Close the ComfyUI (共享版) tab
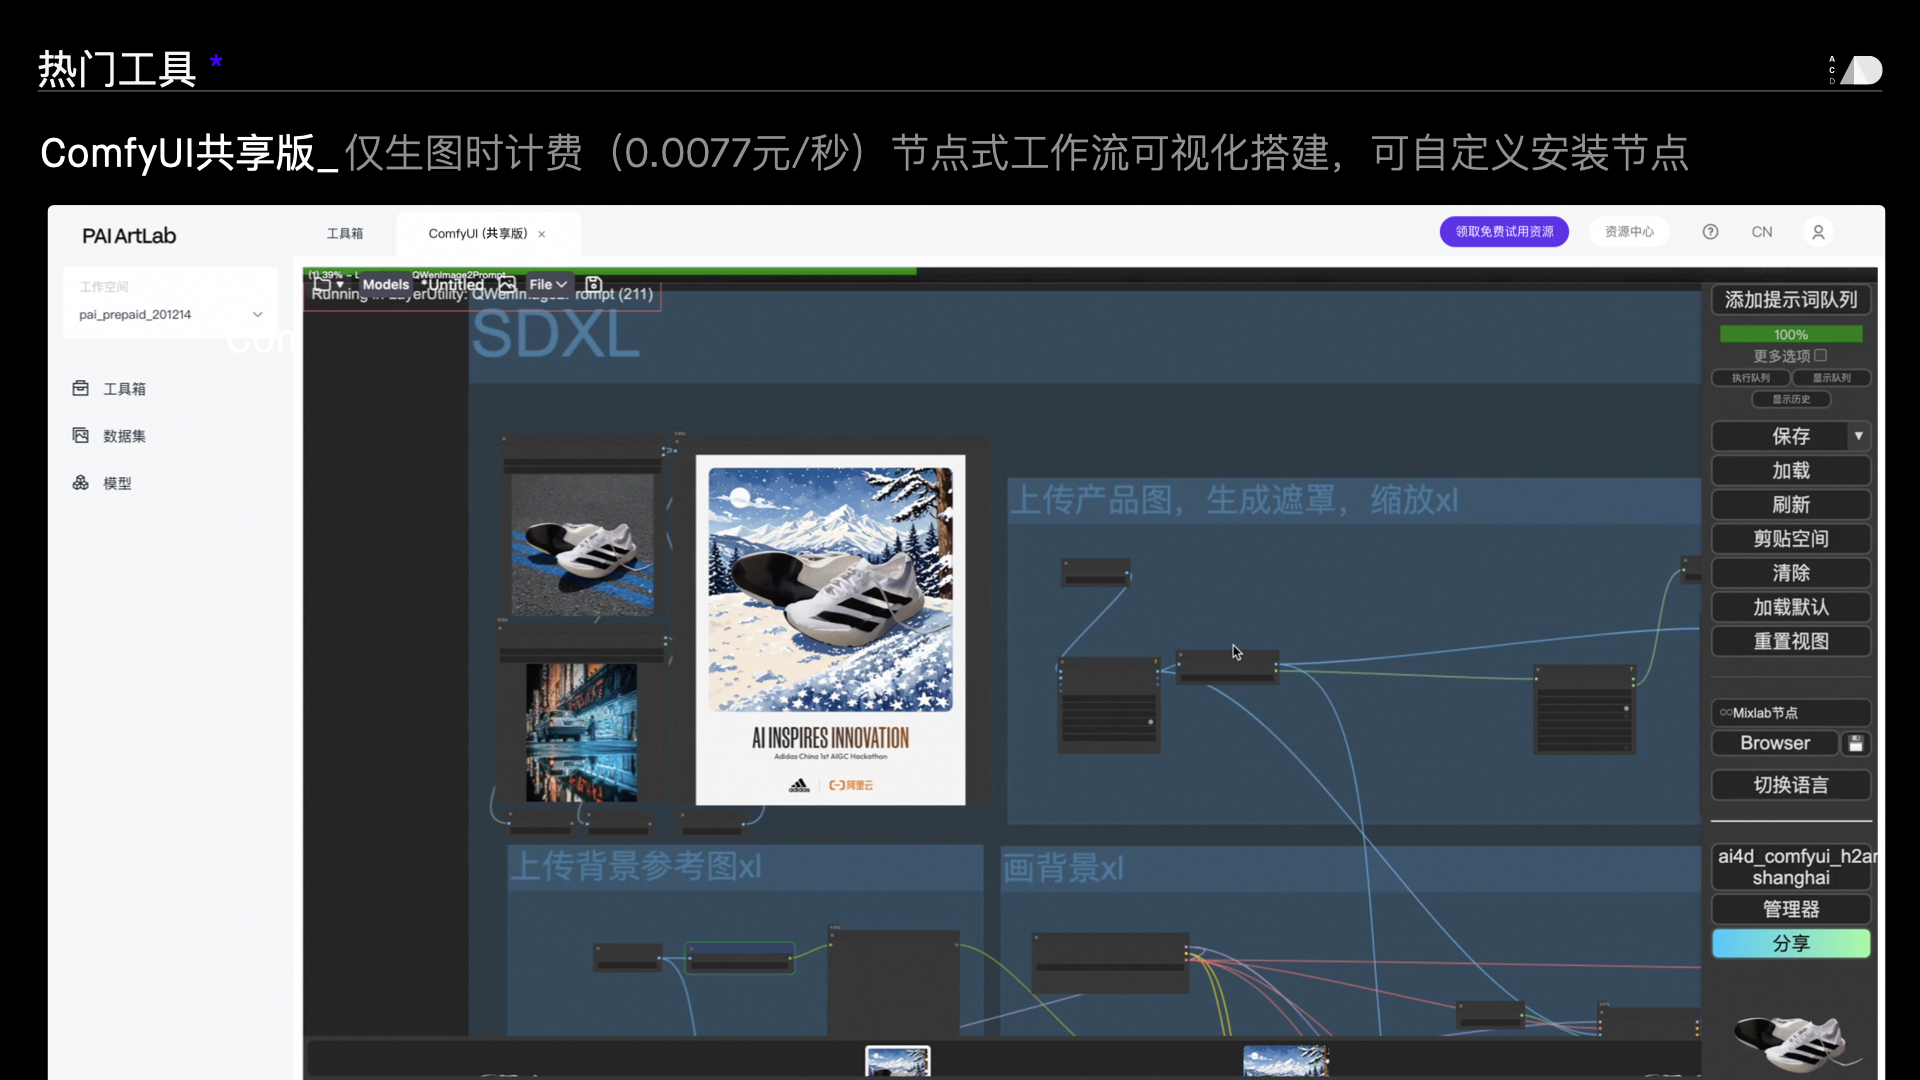Viewport: 1920px width, 1080px height. click(x=542, y=234)
